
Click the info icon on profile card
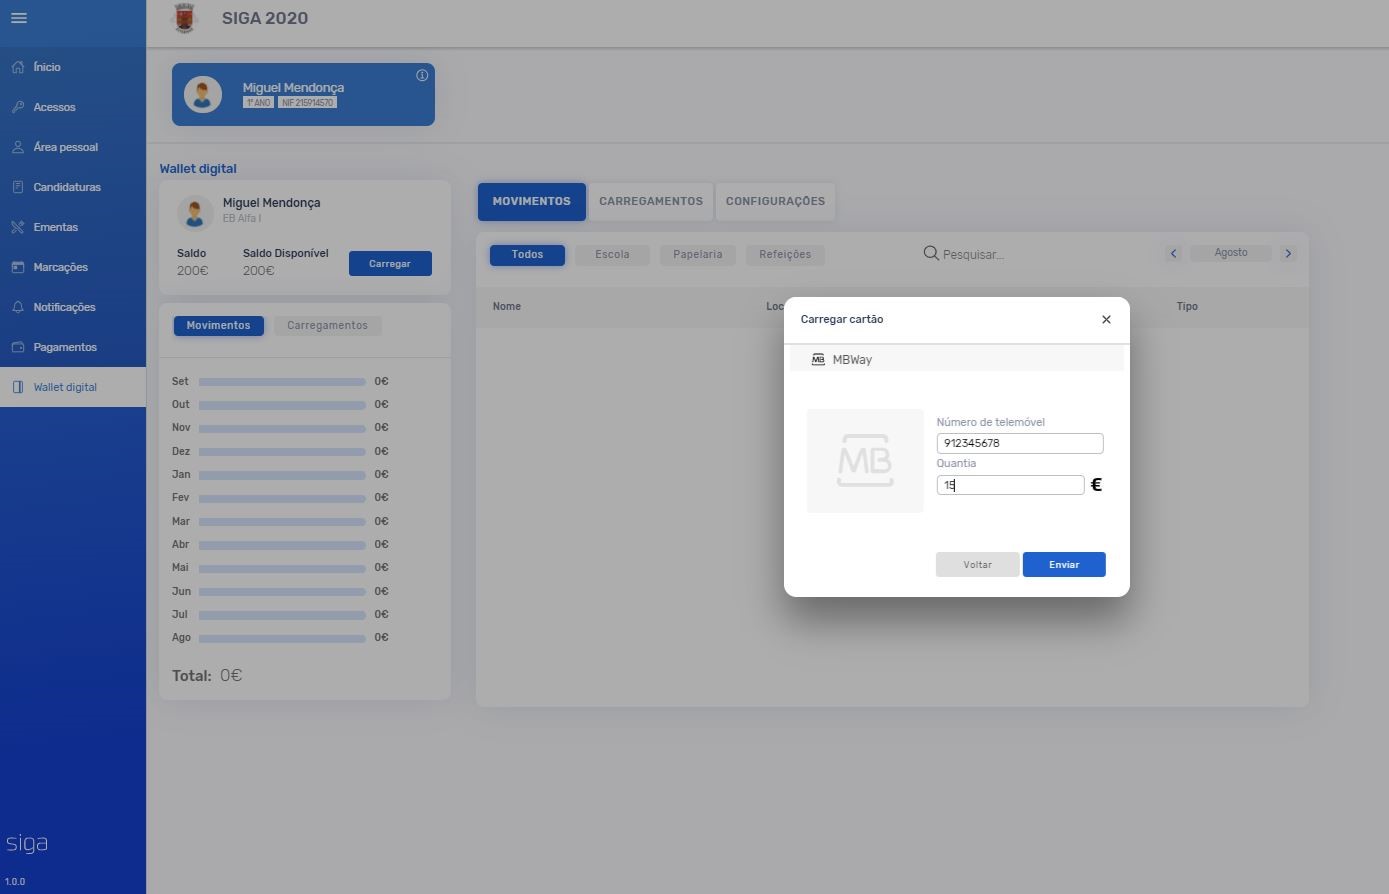pyautogui.click(x=422, y=76)
